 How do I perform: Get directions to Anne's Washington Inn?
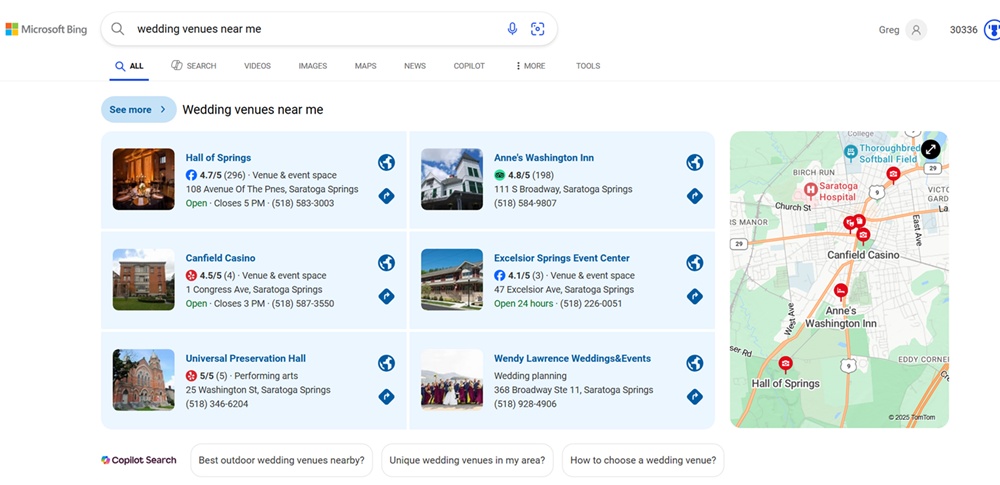(695, 196)
